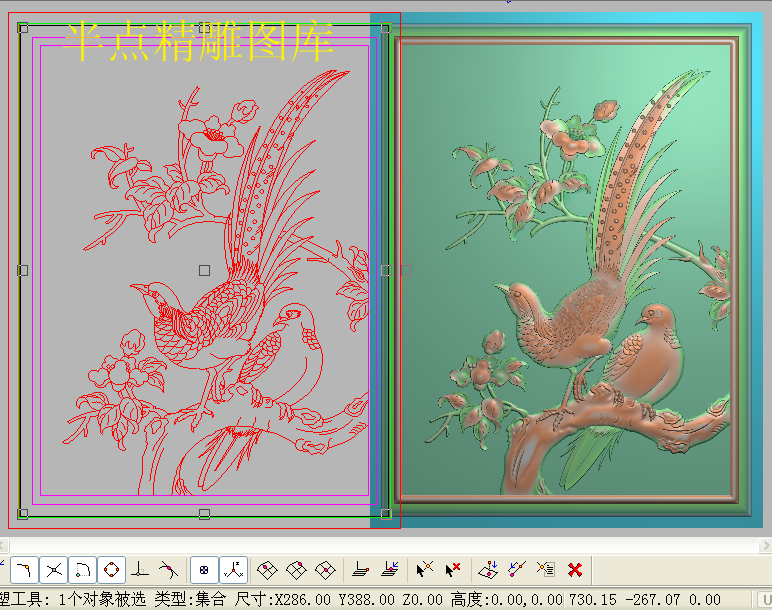Click the red line-art bird drawing
The width and height of the screenshot is (772, 610).
[x=216, y=283]
